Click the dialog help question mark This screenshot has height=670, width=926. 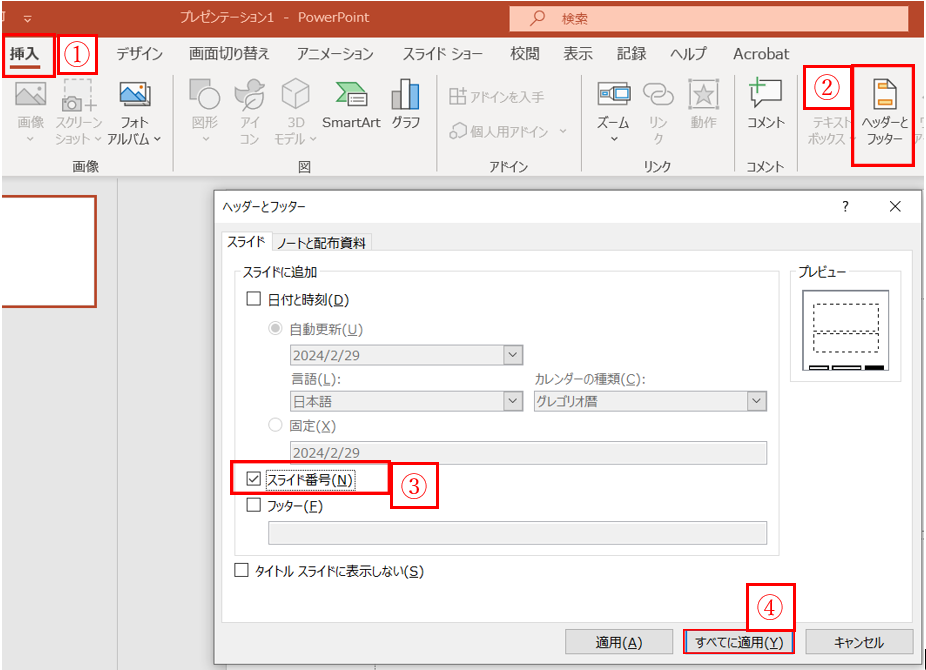click(x=845, y=206)
